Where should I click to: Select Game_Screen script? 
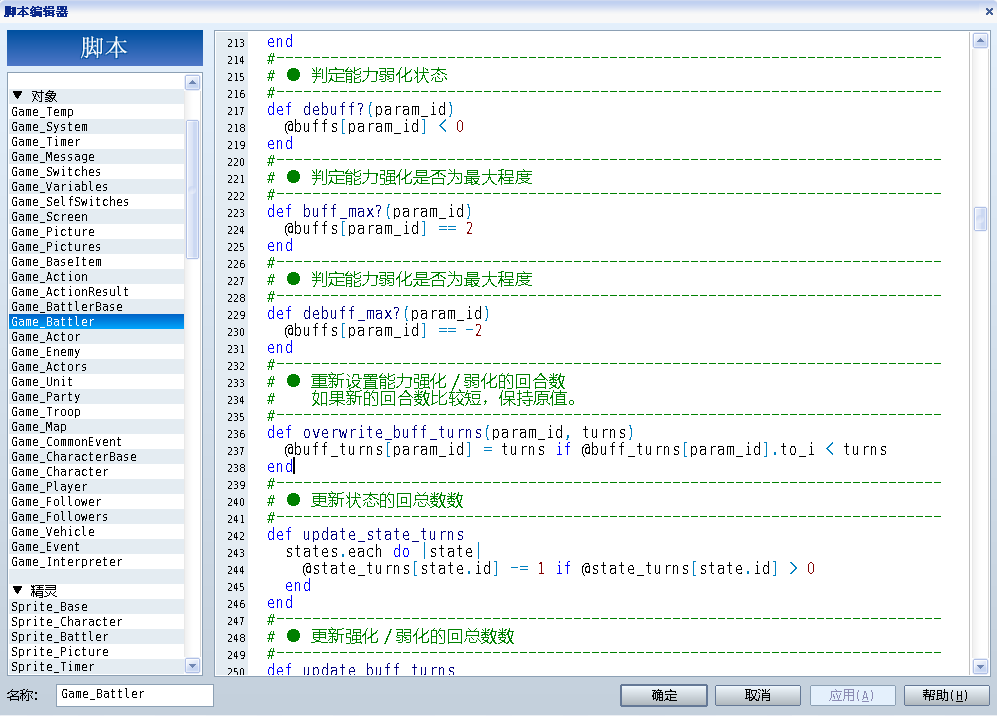pos(97,217)
